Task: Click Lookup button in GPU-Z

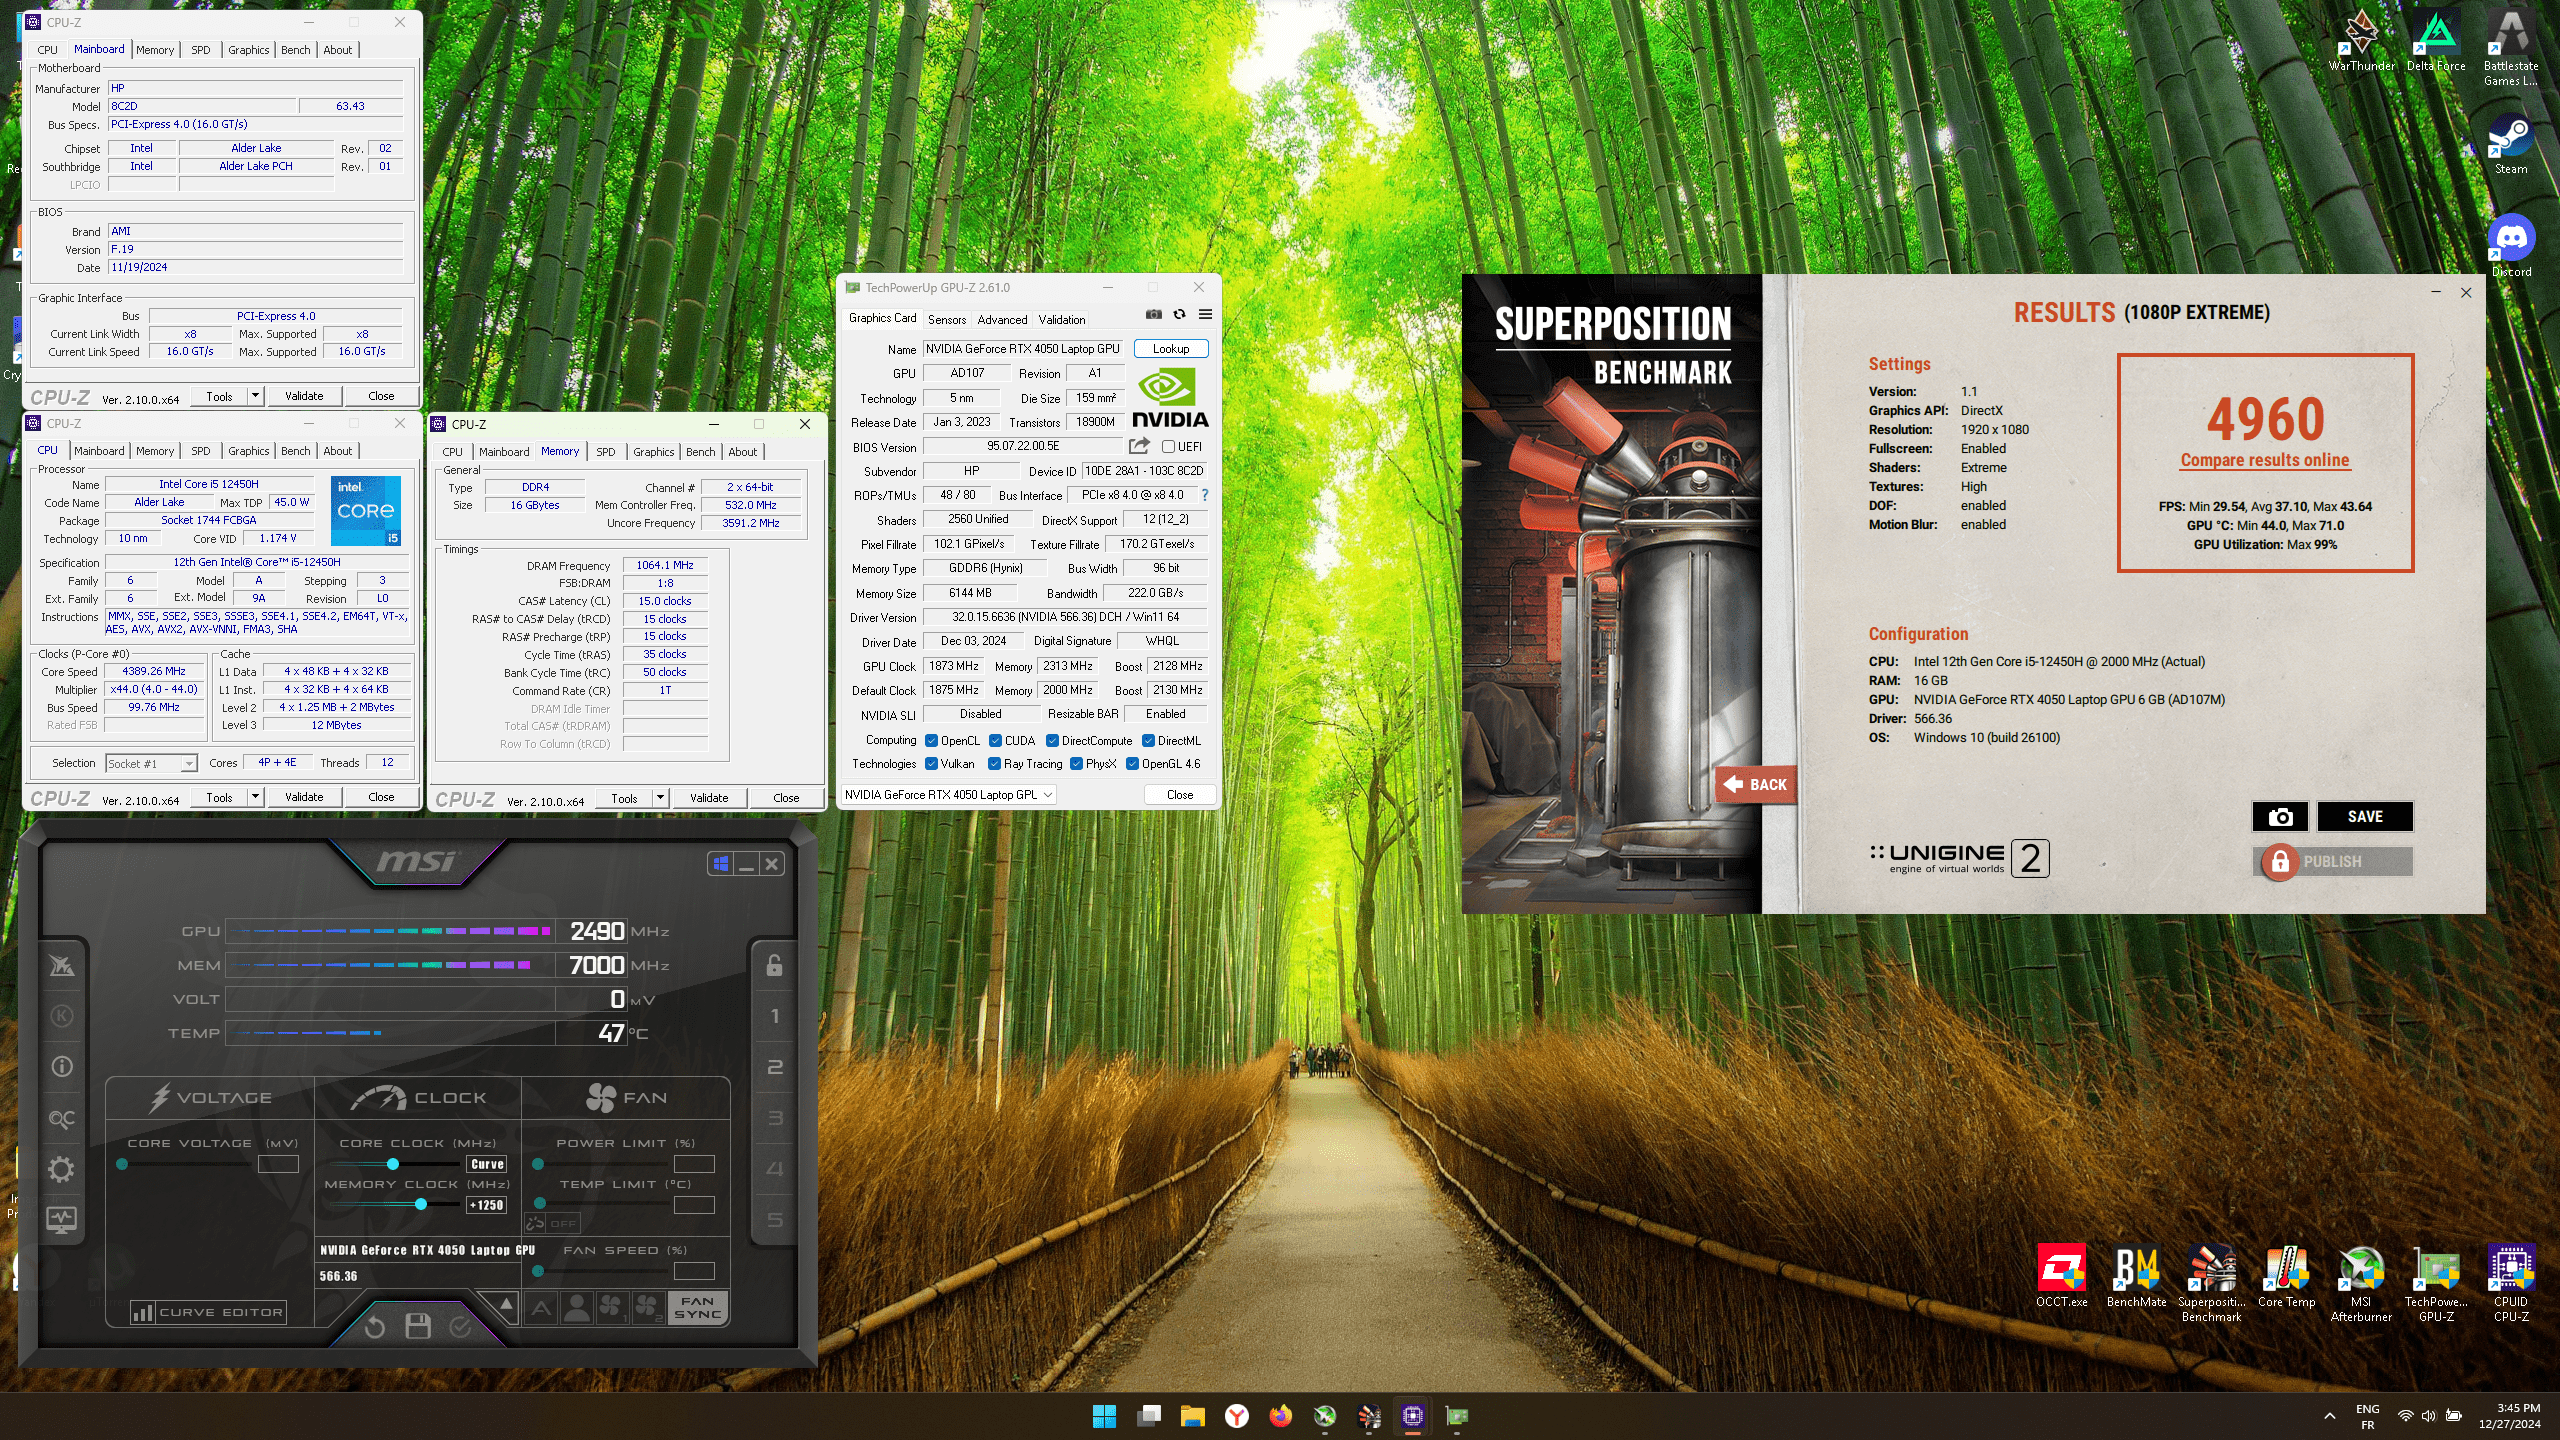Action: coord(1171,349)
